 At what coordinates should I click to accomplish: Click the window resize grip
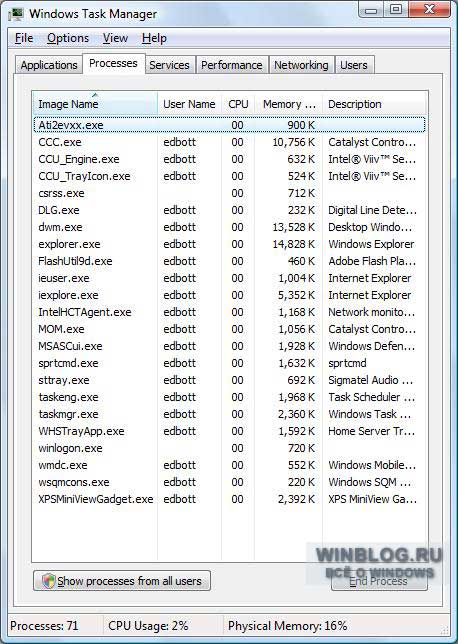445,629
